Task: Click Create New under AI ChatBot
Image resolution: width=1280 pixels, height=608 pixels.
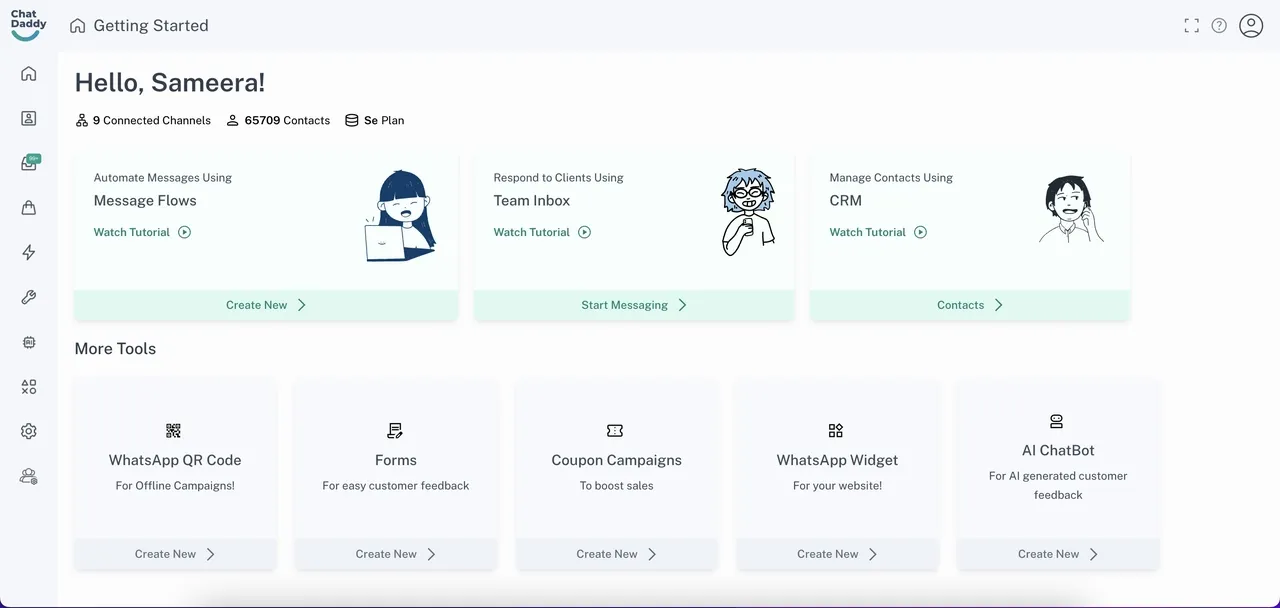Action: (x=1058, y=554)
